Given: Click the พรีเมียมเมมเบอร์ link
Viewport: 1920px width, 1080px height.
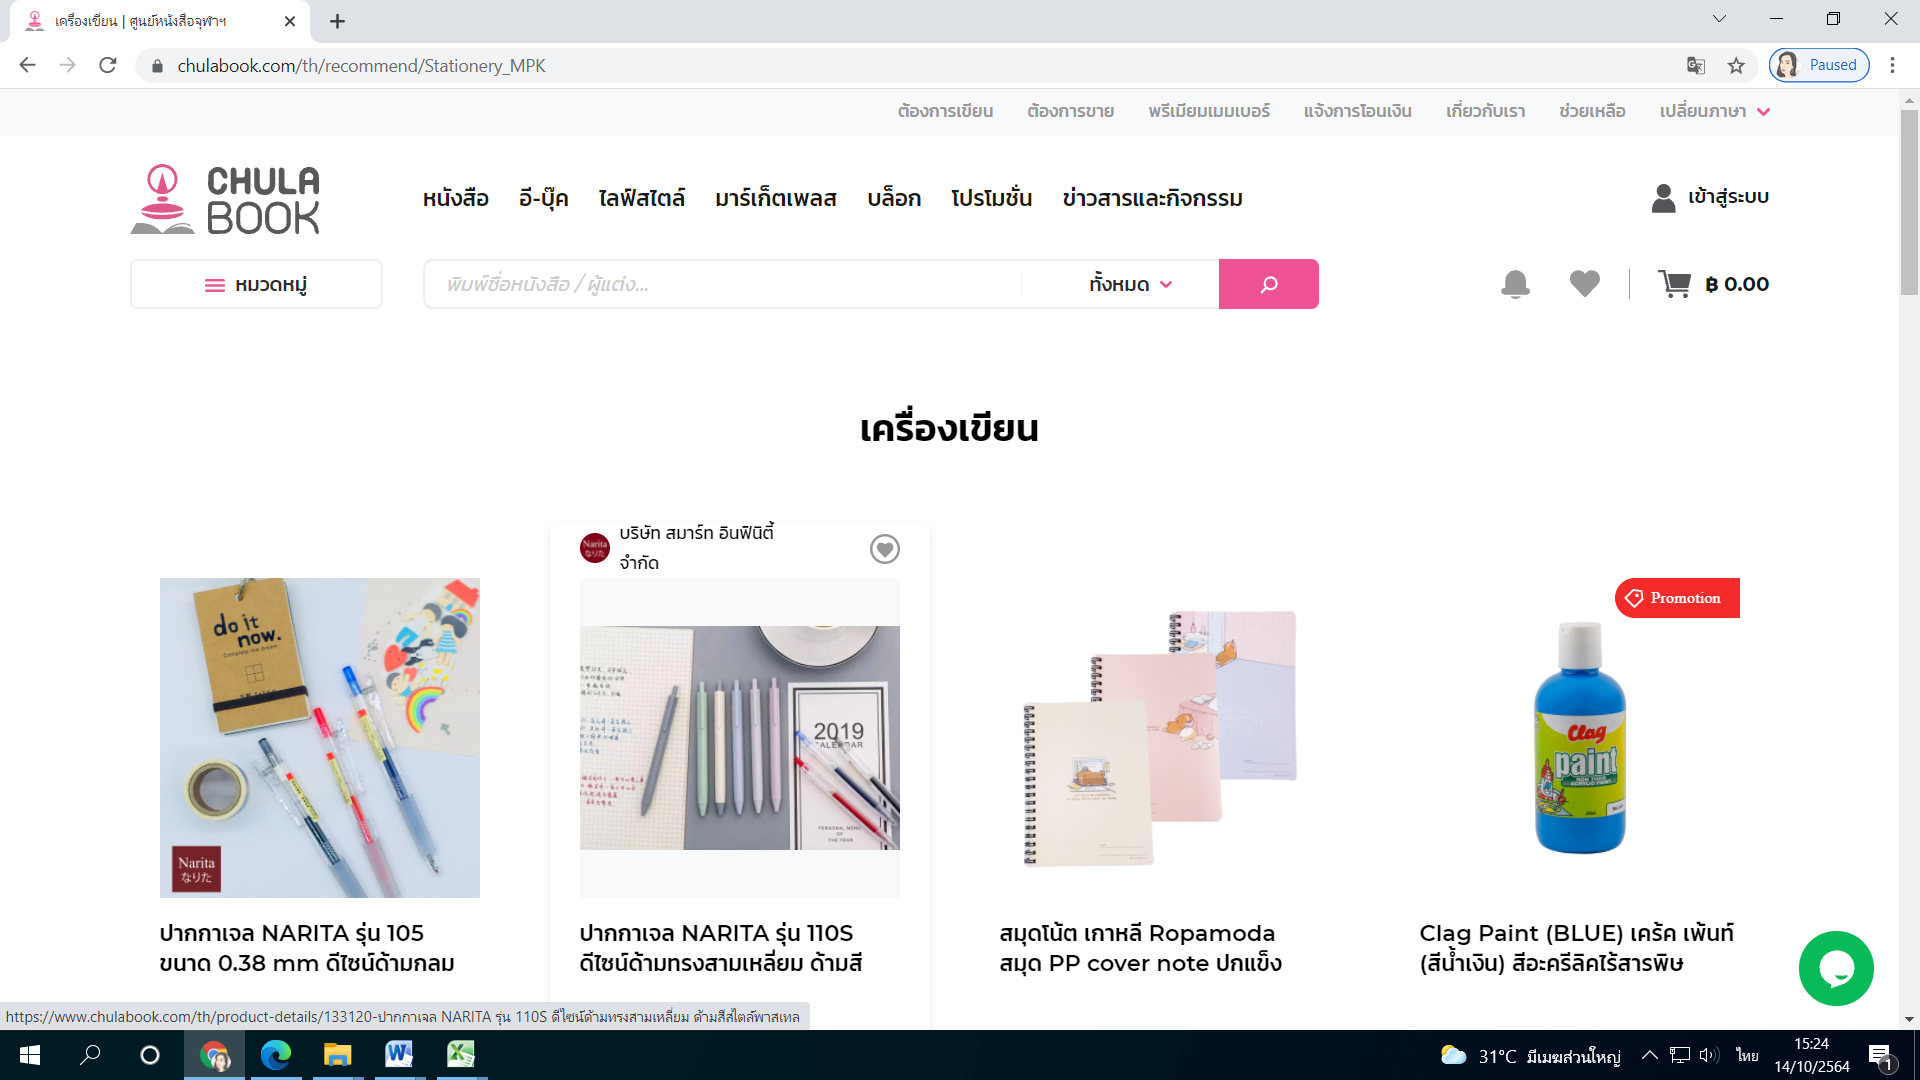Looking at the screenshot, I should (1208, 111).
